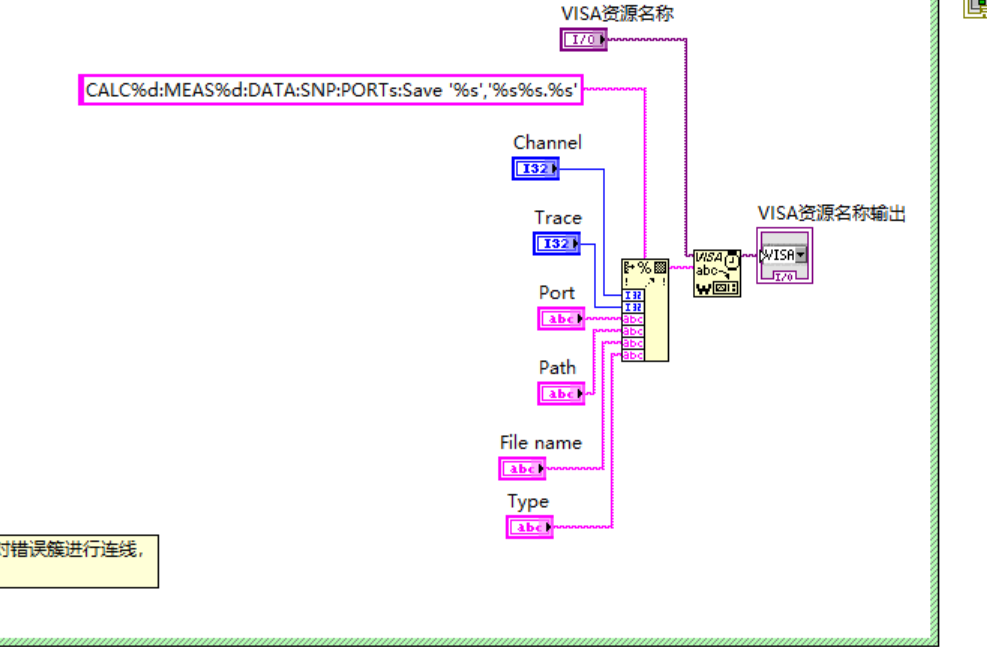Click the Trace label text
Screen dimensions: 987x647
(557, 218)
